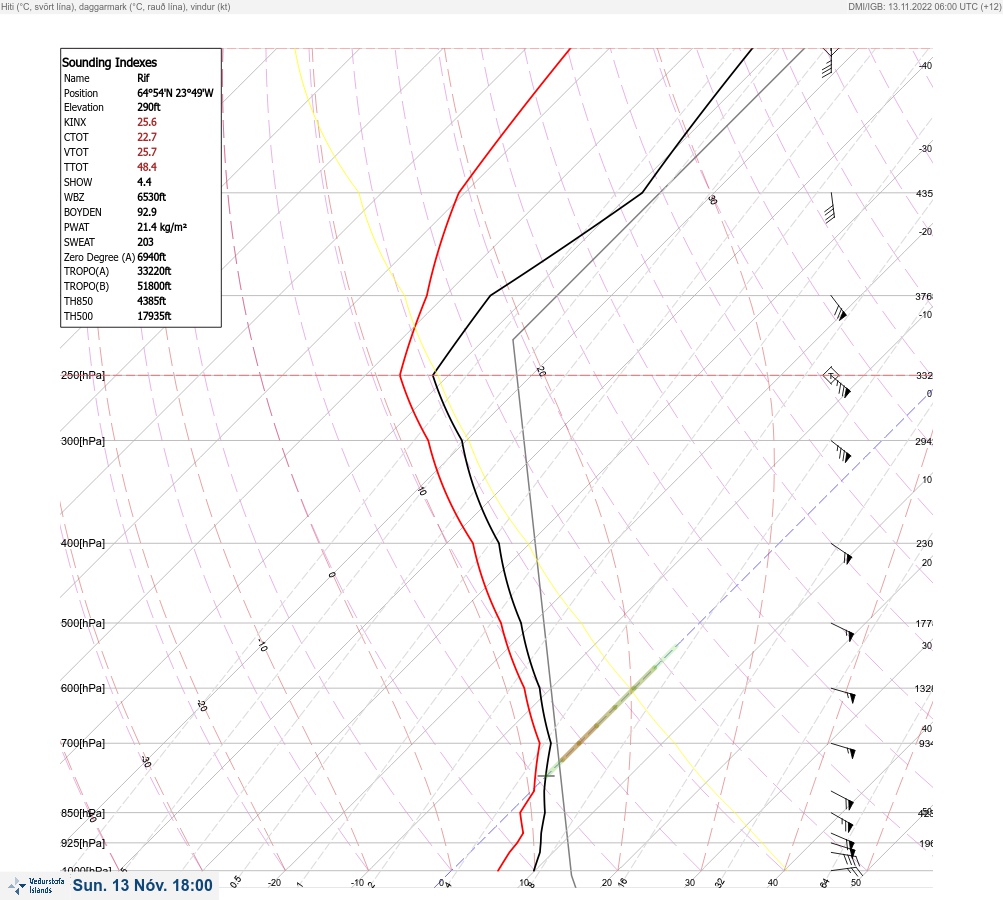The height and width of the screenshot is (900, 1003).
Task: Click the TH500 value '17935ft'
Action: tap(154, 316)
